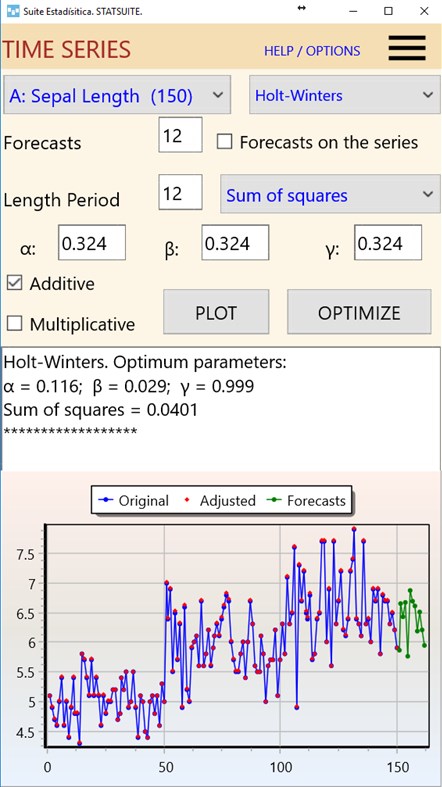The image size is (442, 787).
Task: Check the Multiplicative checkbox
Action: click(x=15, y=324)
